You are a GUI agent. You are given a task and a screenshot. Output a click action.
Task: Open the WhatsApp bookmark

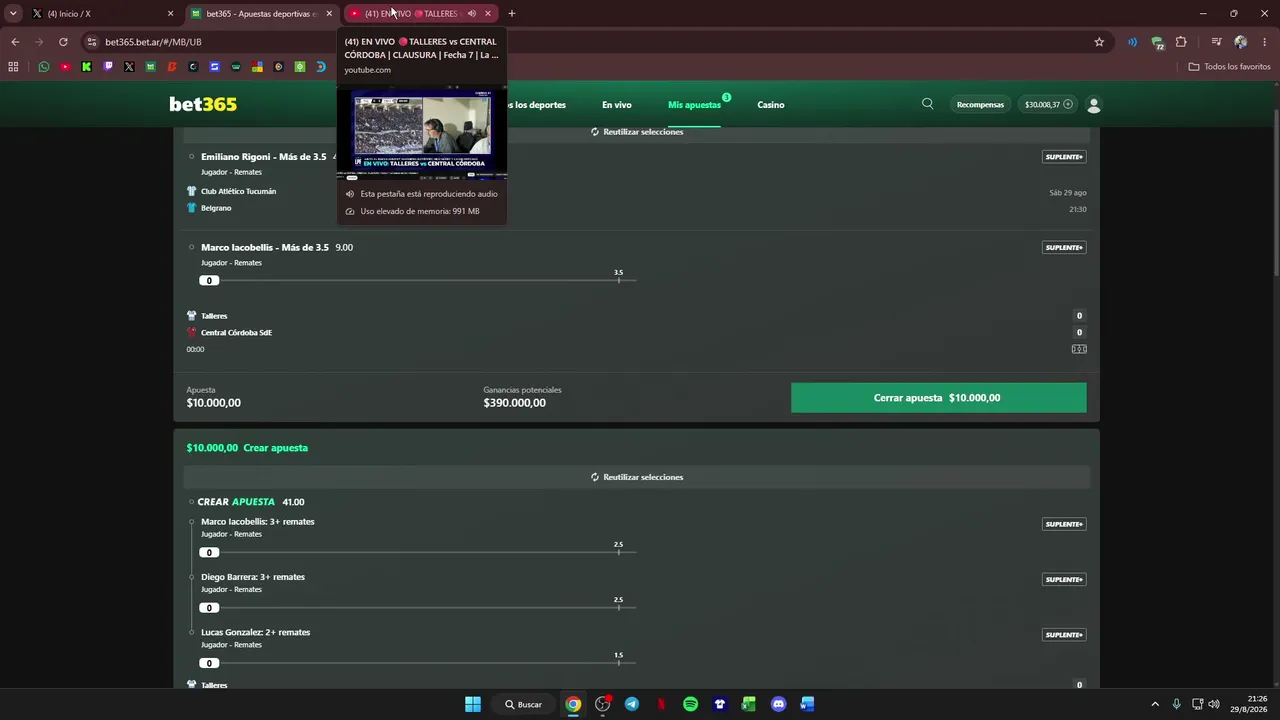click(44, 67)
